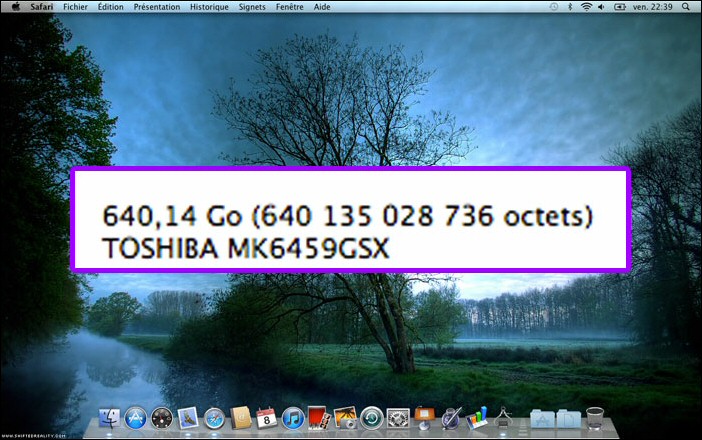Open the Wi-Fi status menu

click(x=586, y=7)
